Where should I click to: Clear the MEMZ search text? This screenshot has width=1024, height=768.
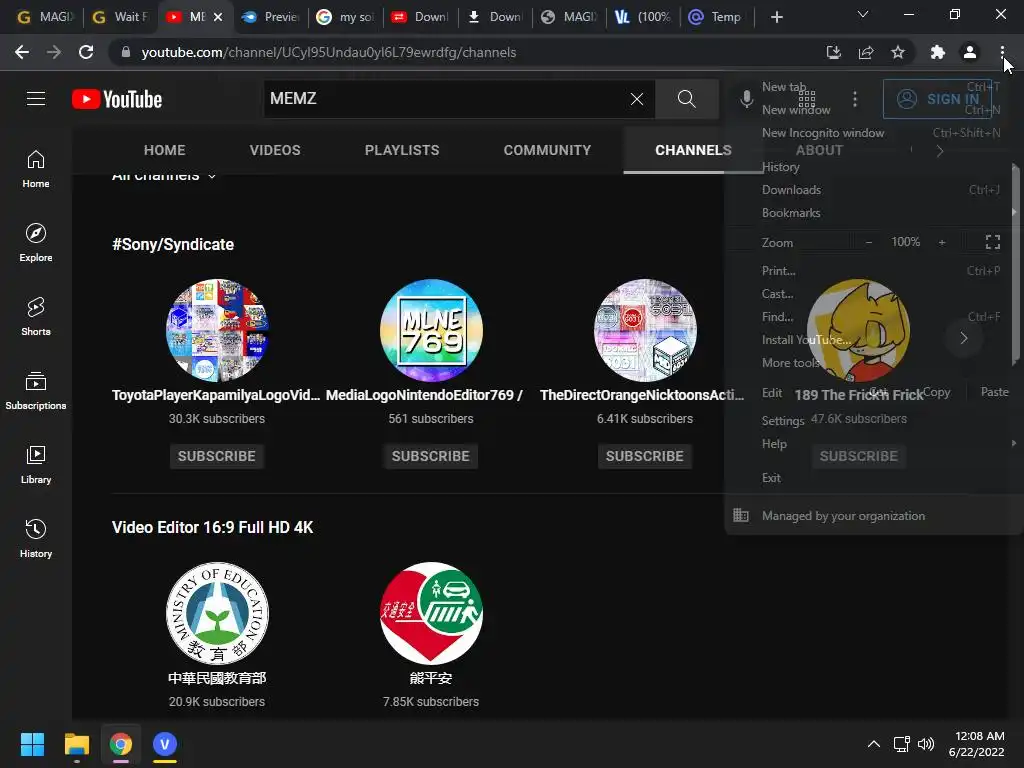[x=637, y=99]
